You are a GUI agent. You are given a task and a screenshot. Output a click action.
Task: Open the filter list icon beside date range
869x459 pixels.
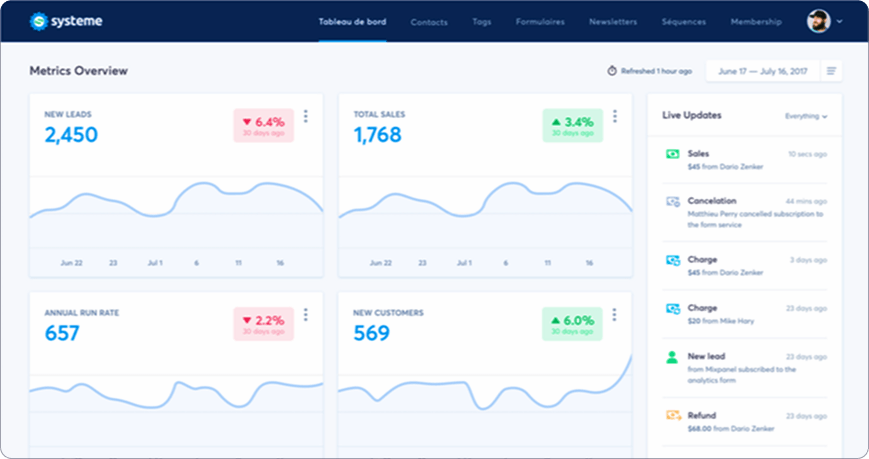[832, 71]
